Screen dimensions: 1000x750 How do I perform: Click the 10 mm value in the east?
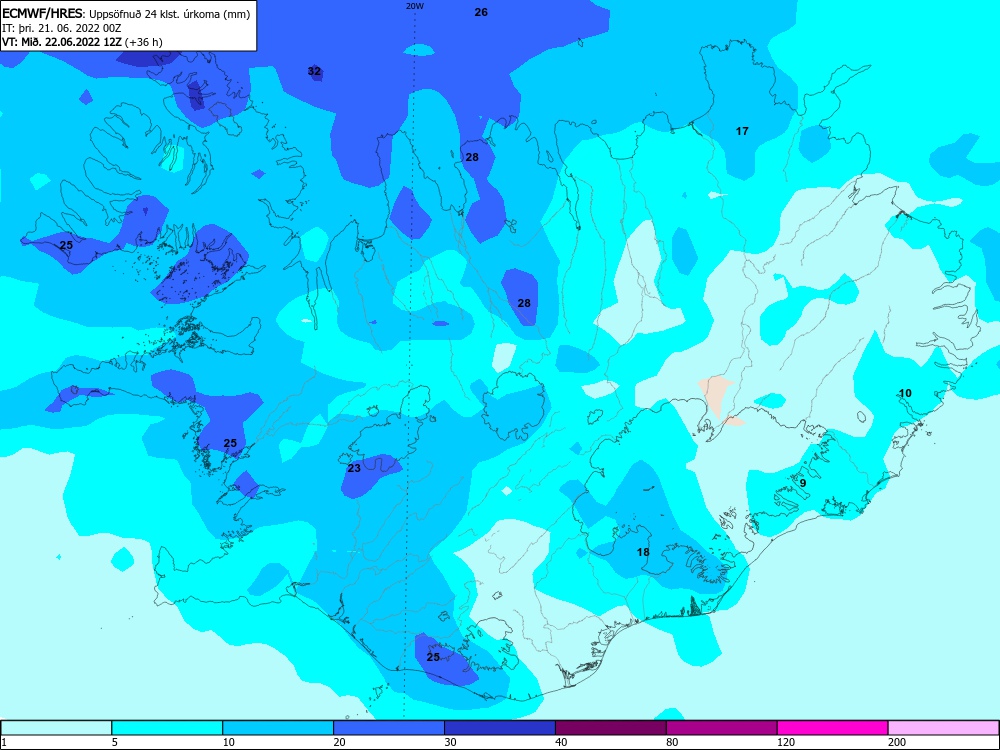[905, 393]
